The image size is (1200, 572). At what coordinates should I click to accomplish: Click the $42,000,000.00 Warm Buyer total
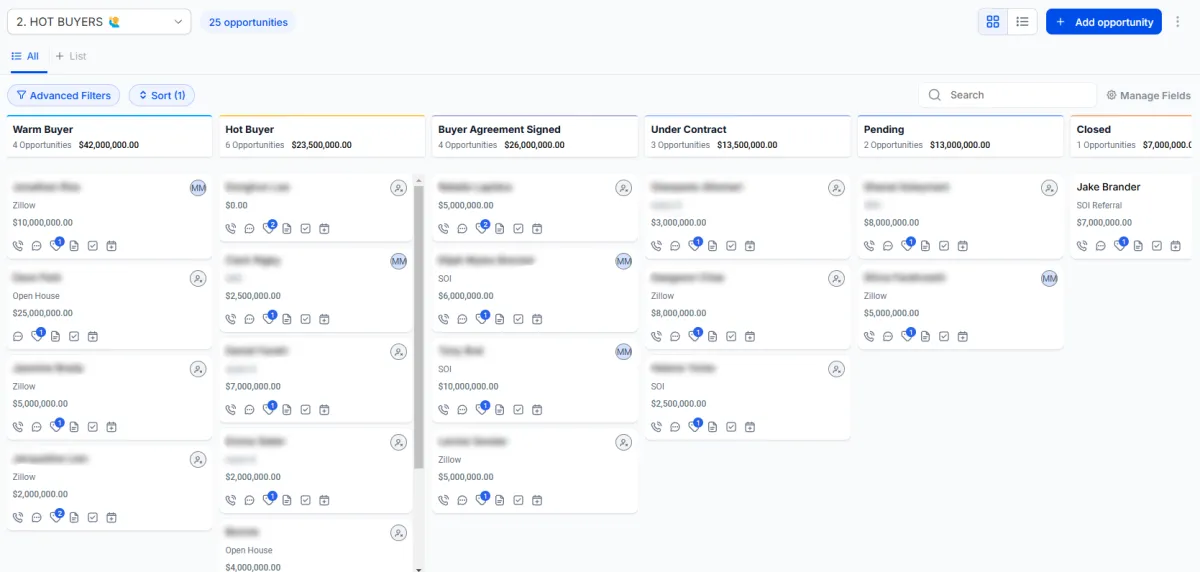tap(109, 145)
